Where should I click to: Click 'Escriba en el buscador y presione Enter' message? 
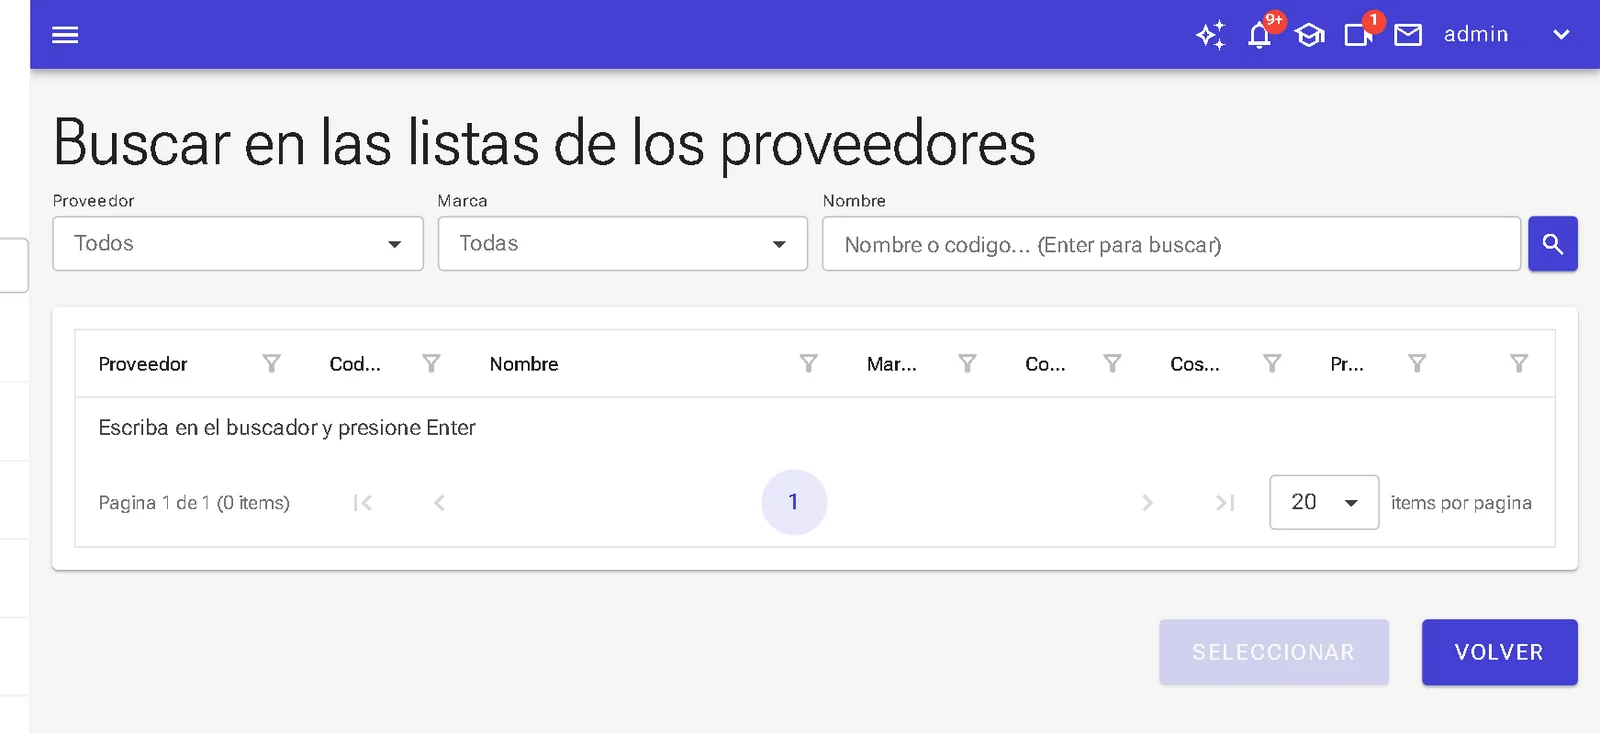[287, 428]
